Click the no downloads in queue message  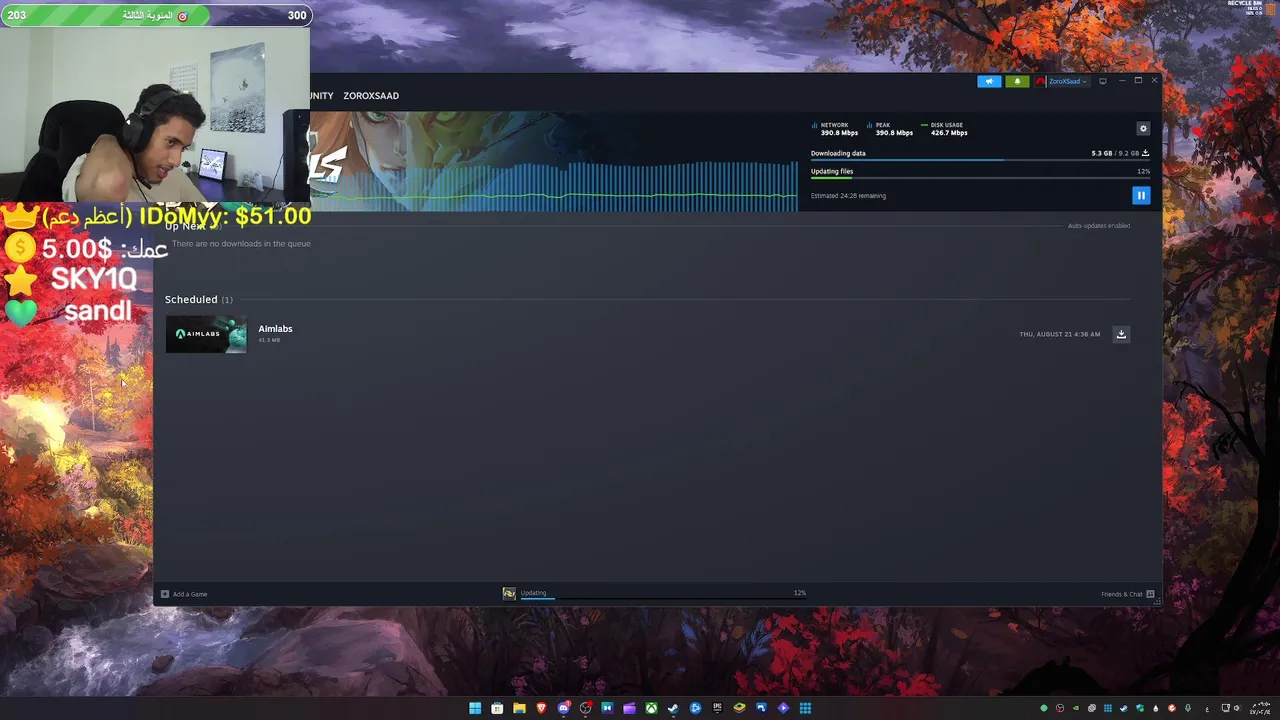241,243
